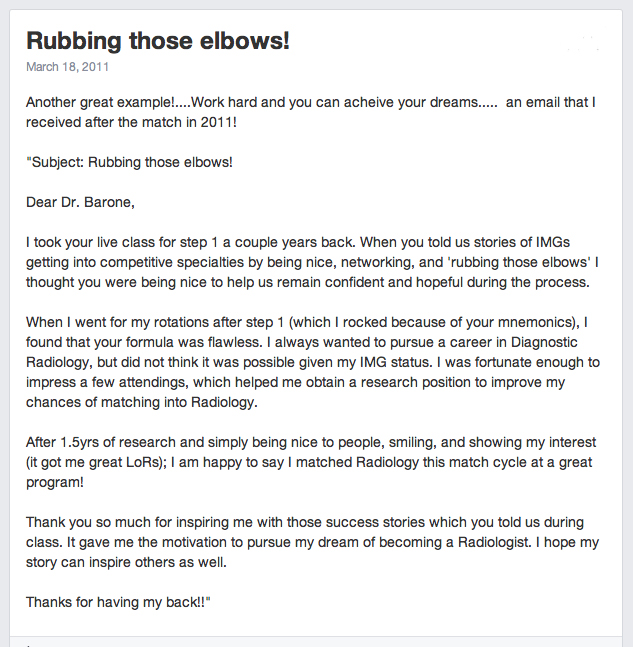Click the paragraph starting 'Thank you so much'

pyautogui.click(x=312, y=542)
